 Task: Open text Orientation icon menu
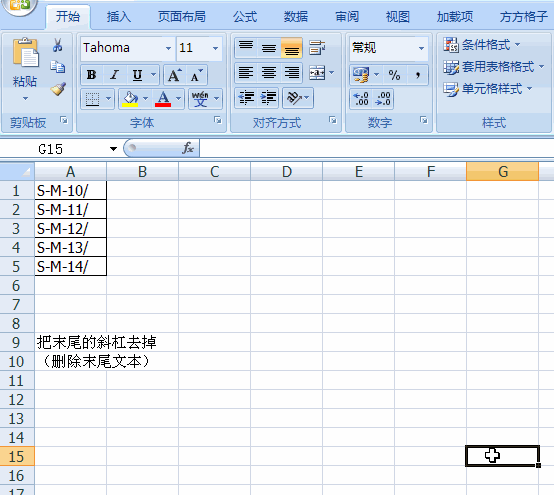[297, 98]
